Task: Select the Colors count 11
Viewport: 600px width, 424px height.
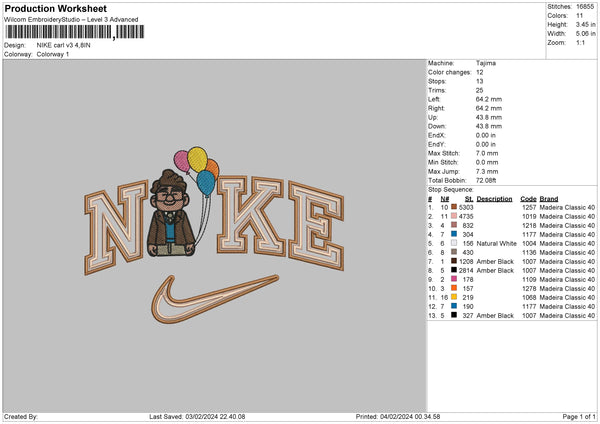Action: [x=579, y=16]
